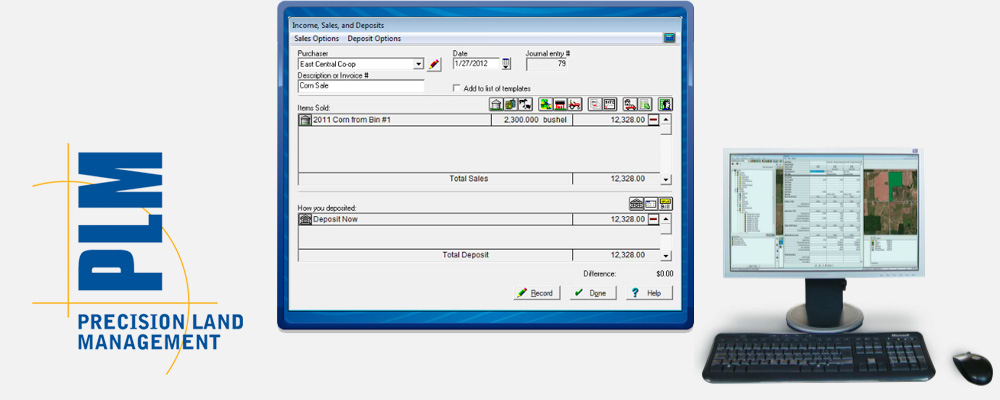
Task: Enable Add to list of templates checkbox
Action: (458, 88)
